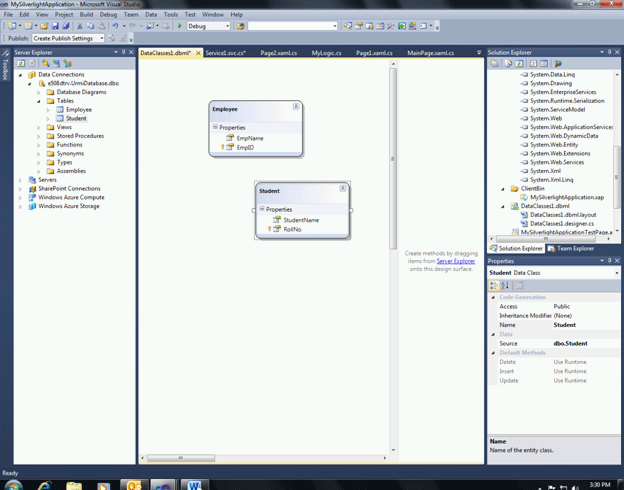Click the Undo toolbar icon
The width and height of the screenshot is (624, 490).
(115, 26)
